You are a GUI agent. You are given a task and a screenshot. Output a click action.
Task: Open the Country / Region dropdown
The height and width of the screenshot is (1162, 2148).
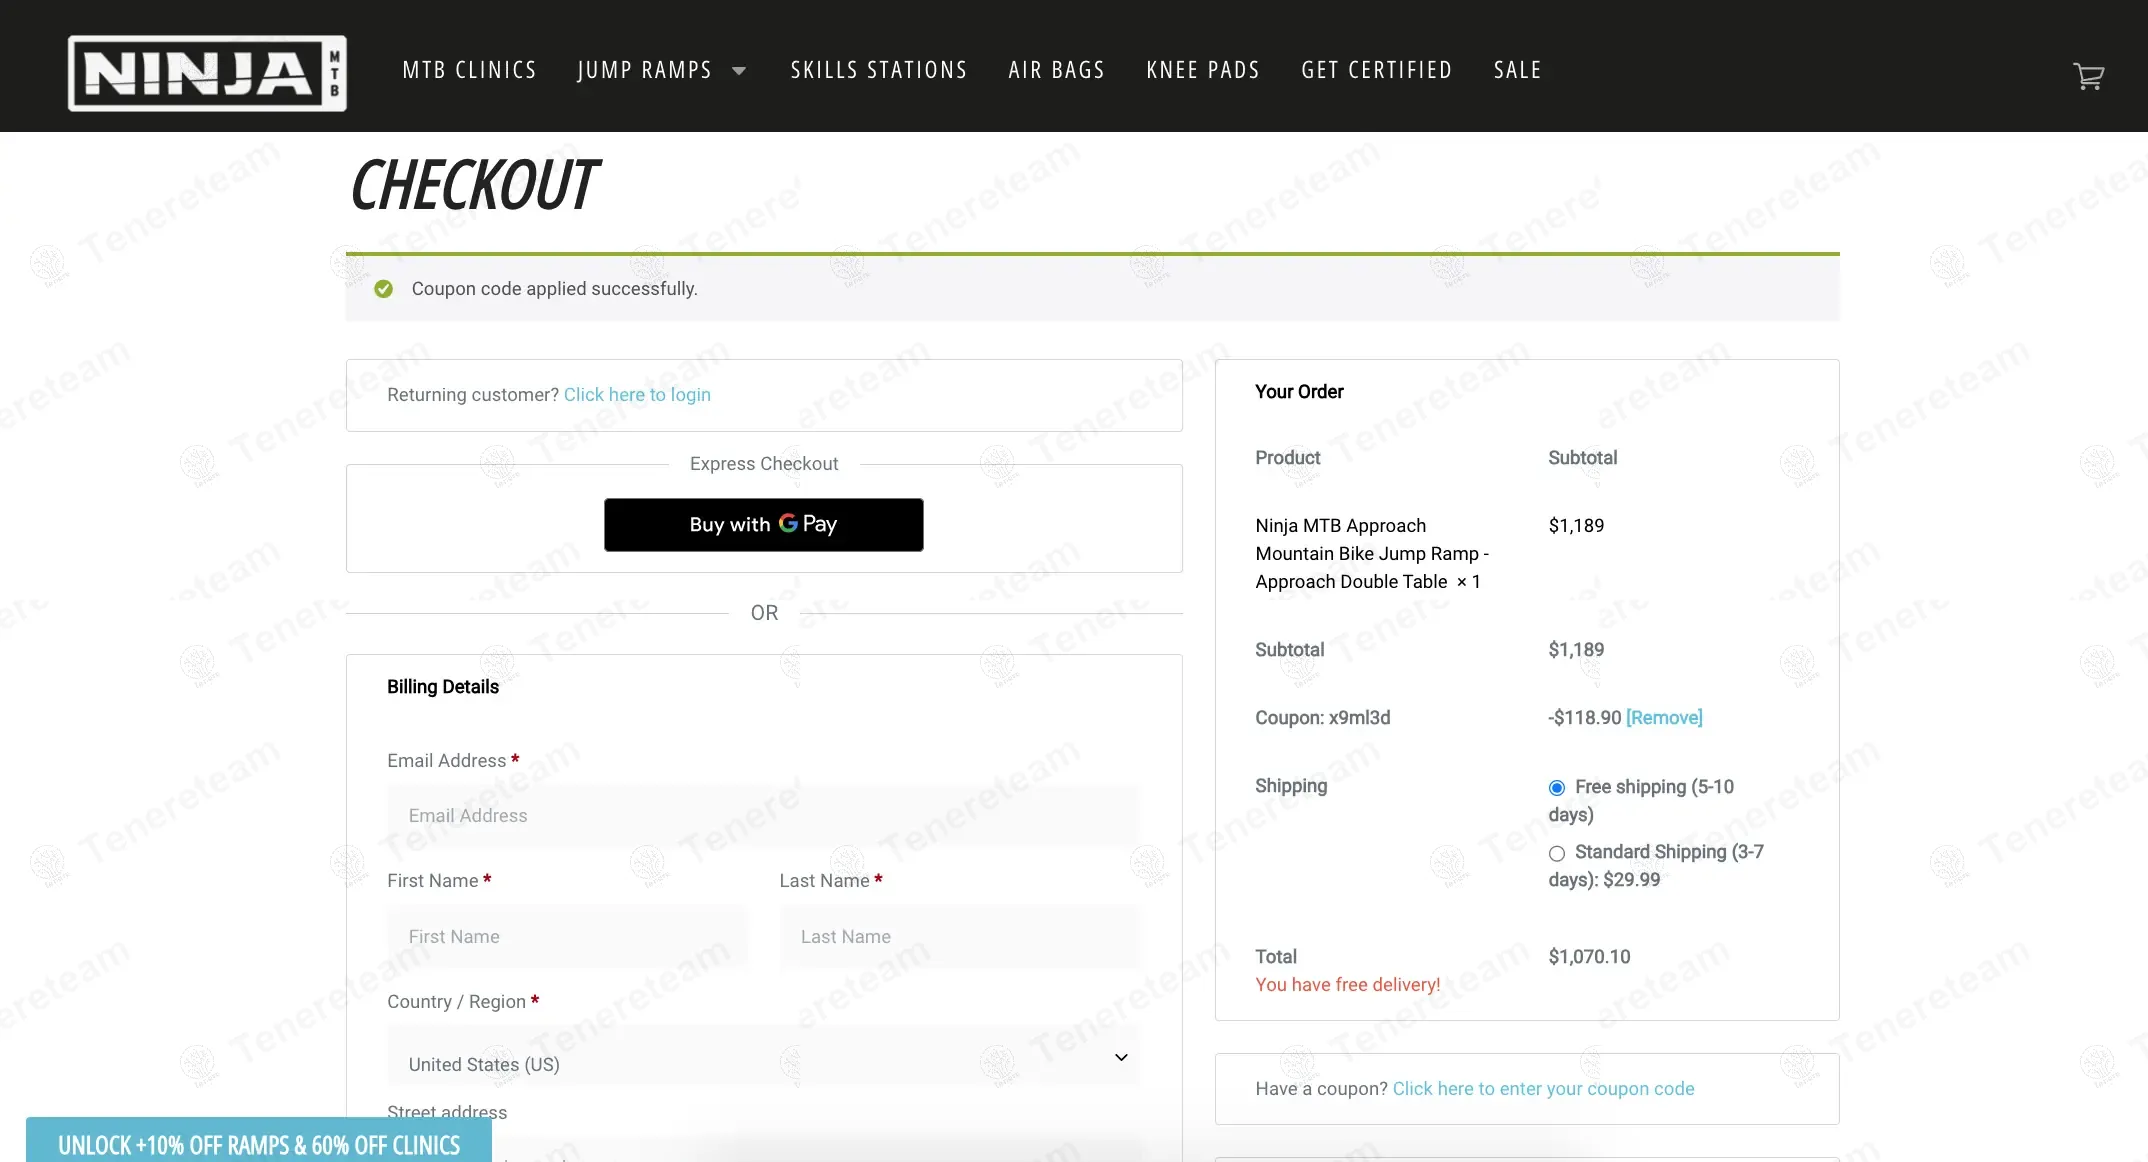(763, 1058)
